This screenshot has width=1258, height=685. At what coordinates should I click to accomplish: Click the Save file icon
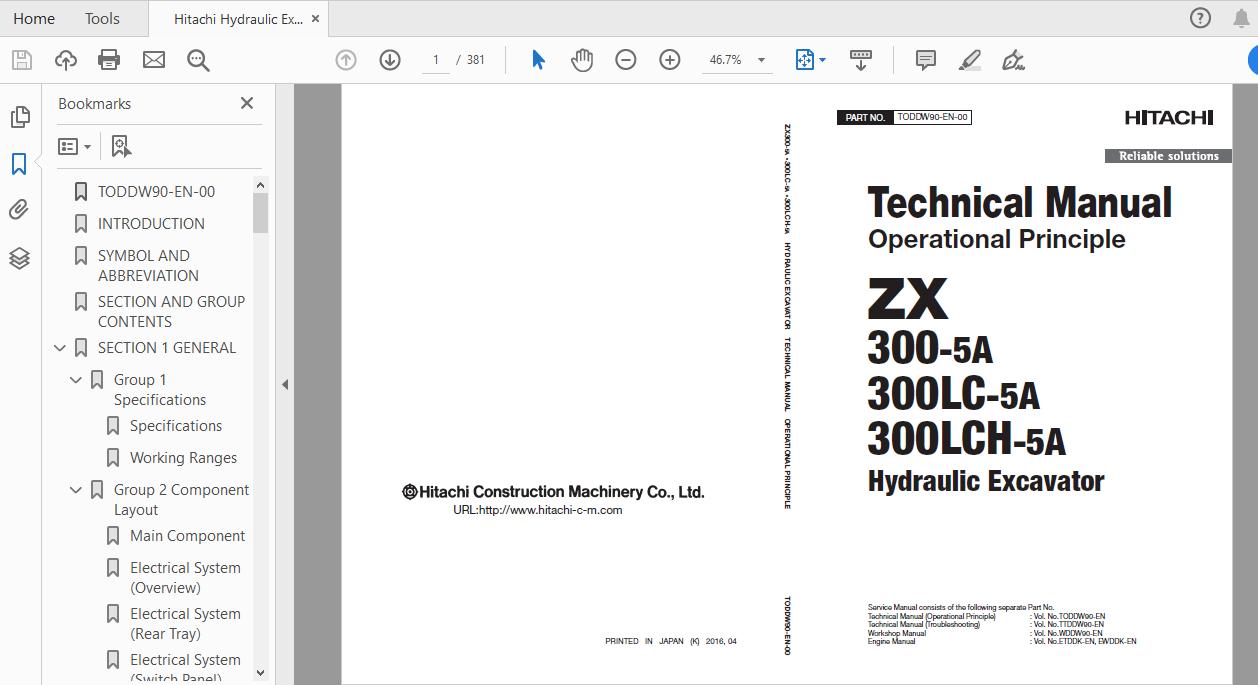[21, 60]
